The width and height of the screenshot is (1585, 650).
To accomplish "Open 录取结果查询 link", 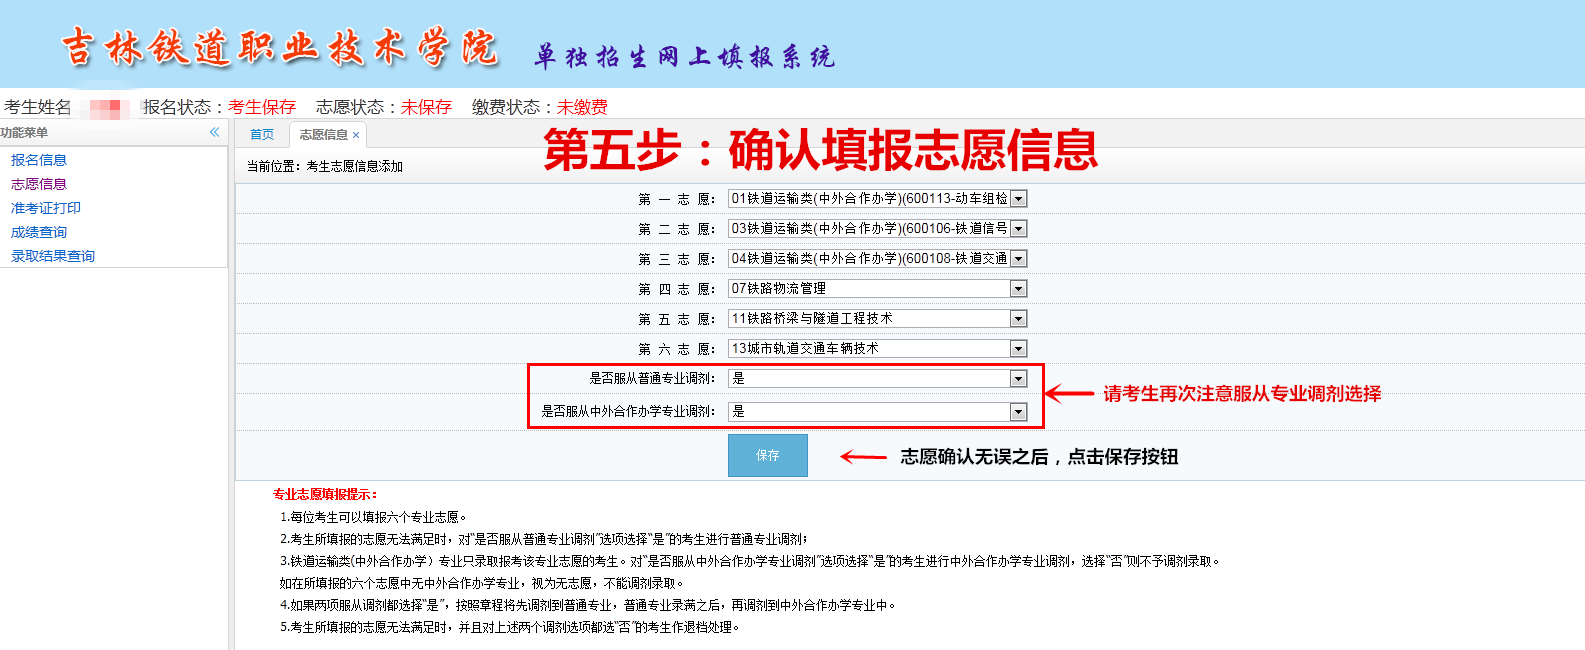I will [53, 256].
